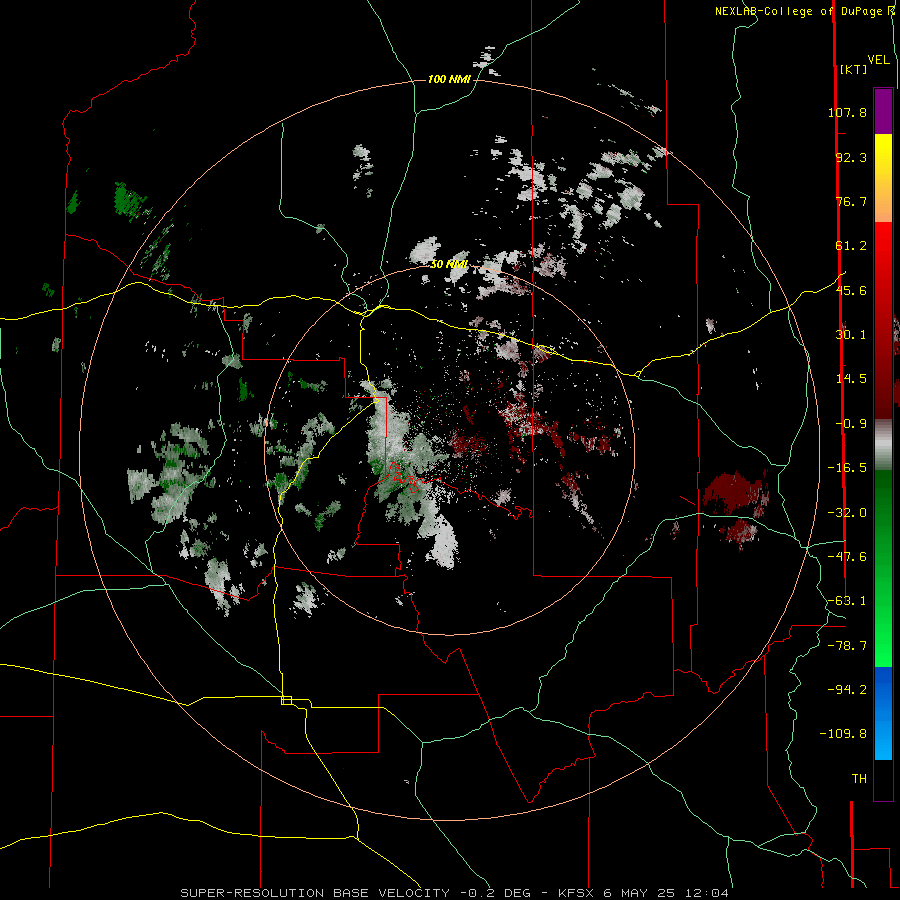Click the yellow square marker at highway junction
The image size is (900, 900).
286,700
